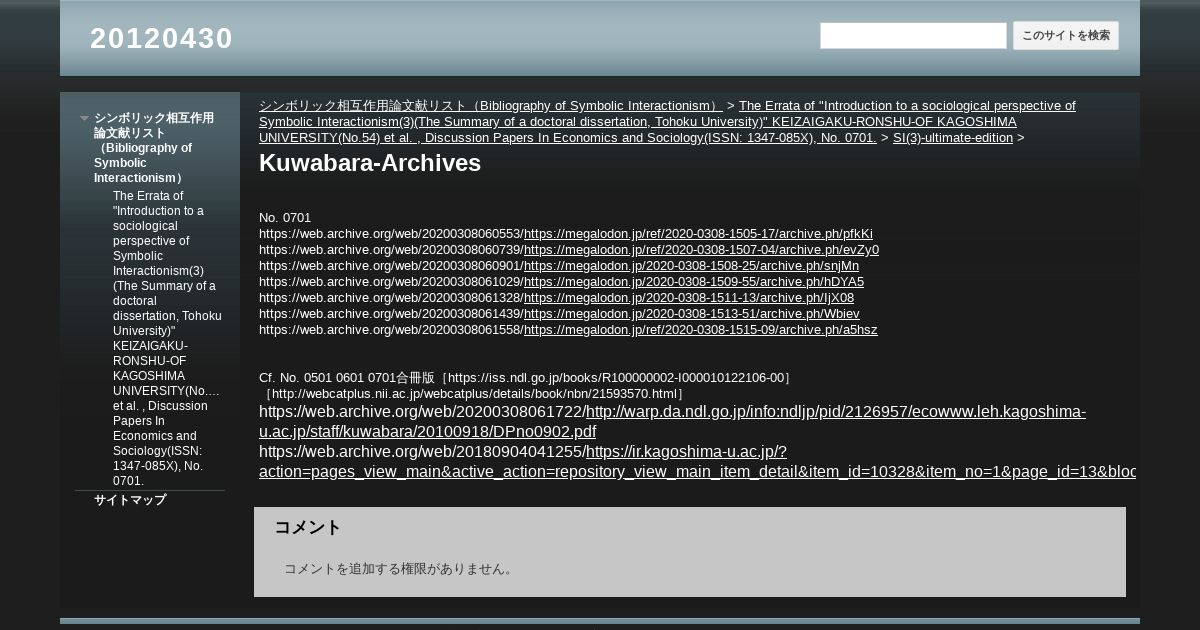Screen dimensions: 1200x630
Task: Click コメントを追加する権限がありません message
Action: [x=400, y=569]
